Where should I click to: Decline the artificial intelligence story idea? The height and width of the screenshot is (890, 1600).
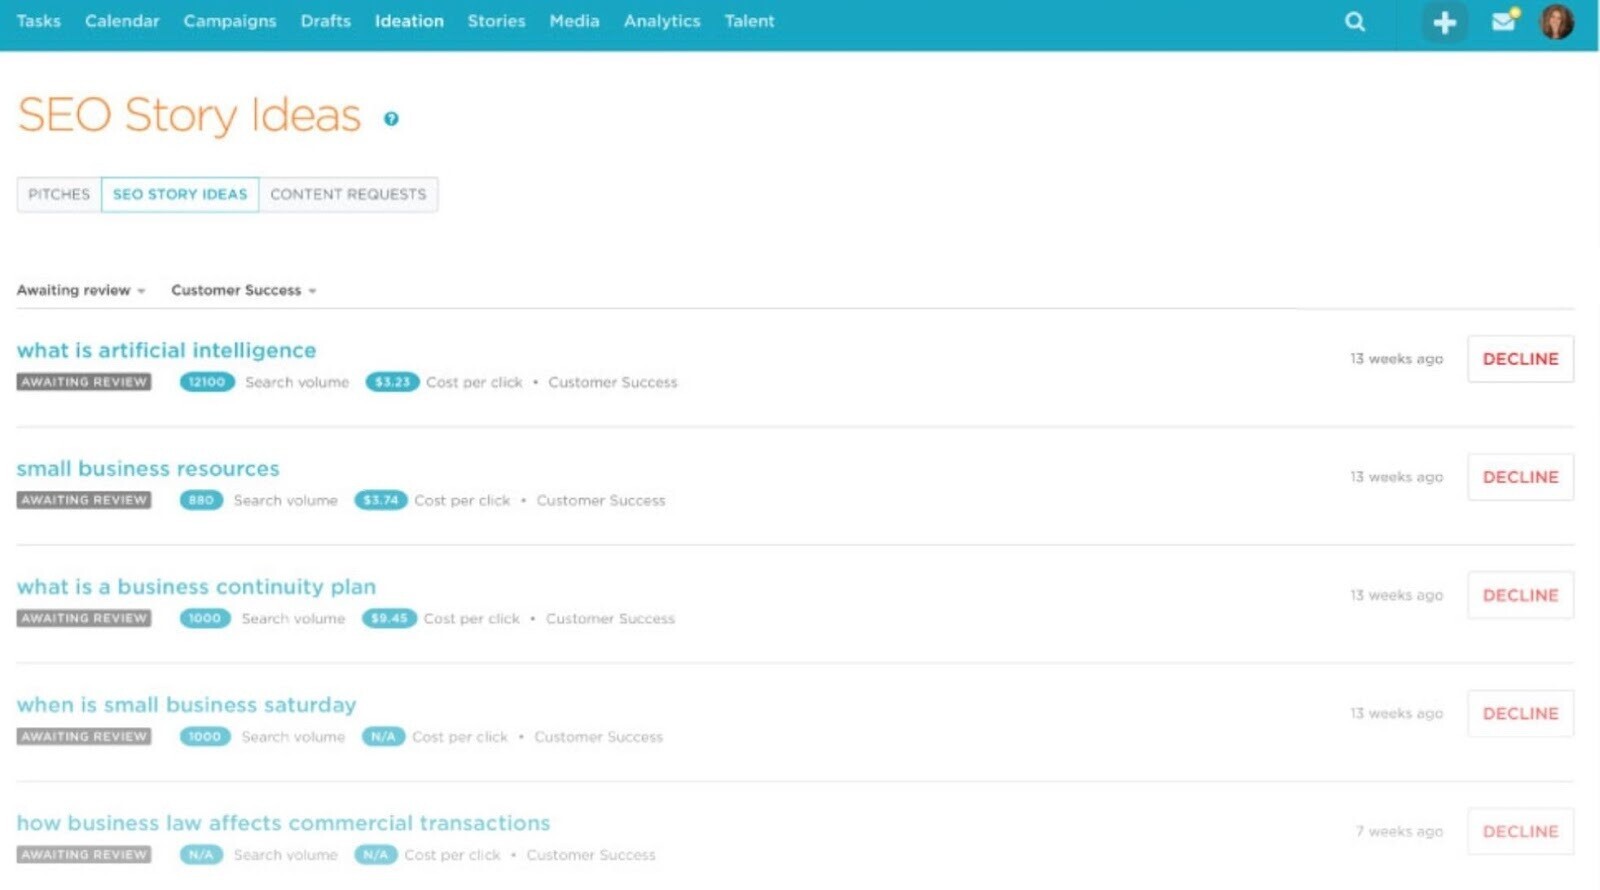pos(1520,359)
